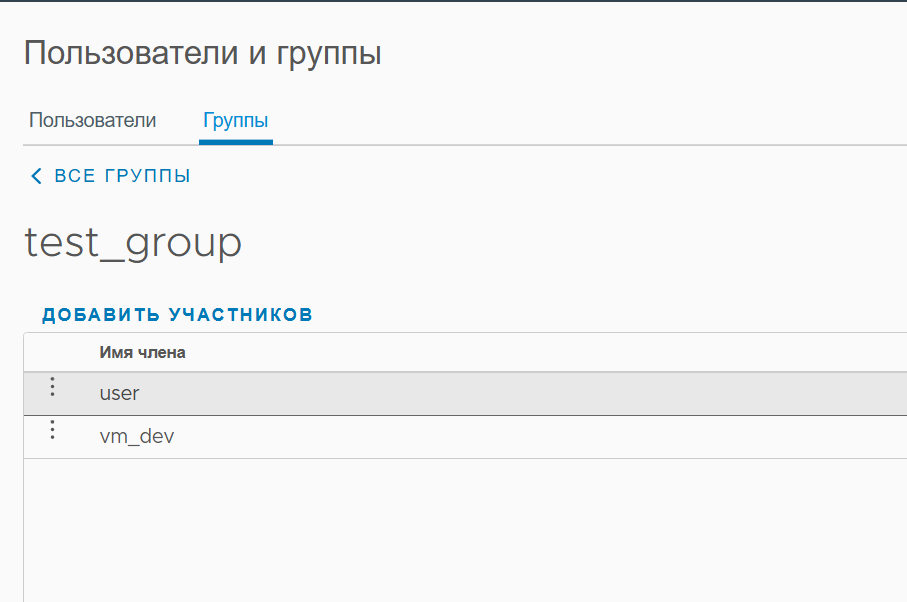Switch to the Пользователи tab
Image resolution: width=907 pixels, height=602 pixels.
pos(93,120)
